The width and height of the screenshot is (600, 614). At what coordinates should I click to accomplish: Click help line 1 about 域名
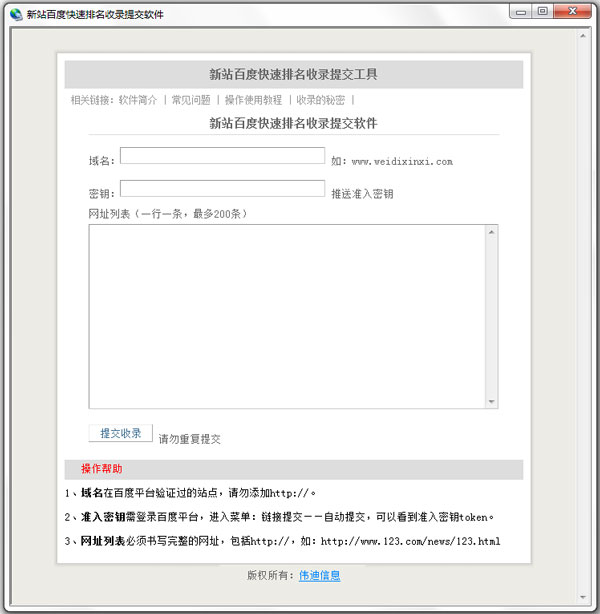(190, 493)
